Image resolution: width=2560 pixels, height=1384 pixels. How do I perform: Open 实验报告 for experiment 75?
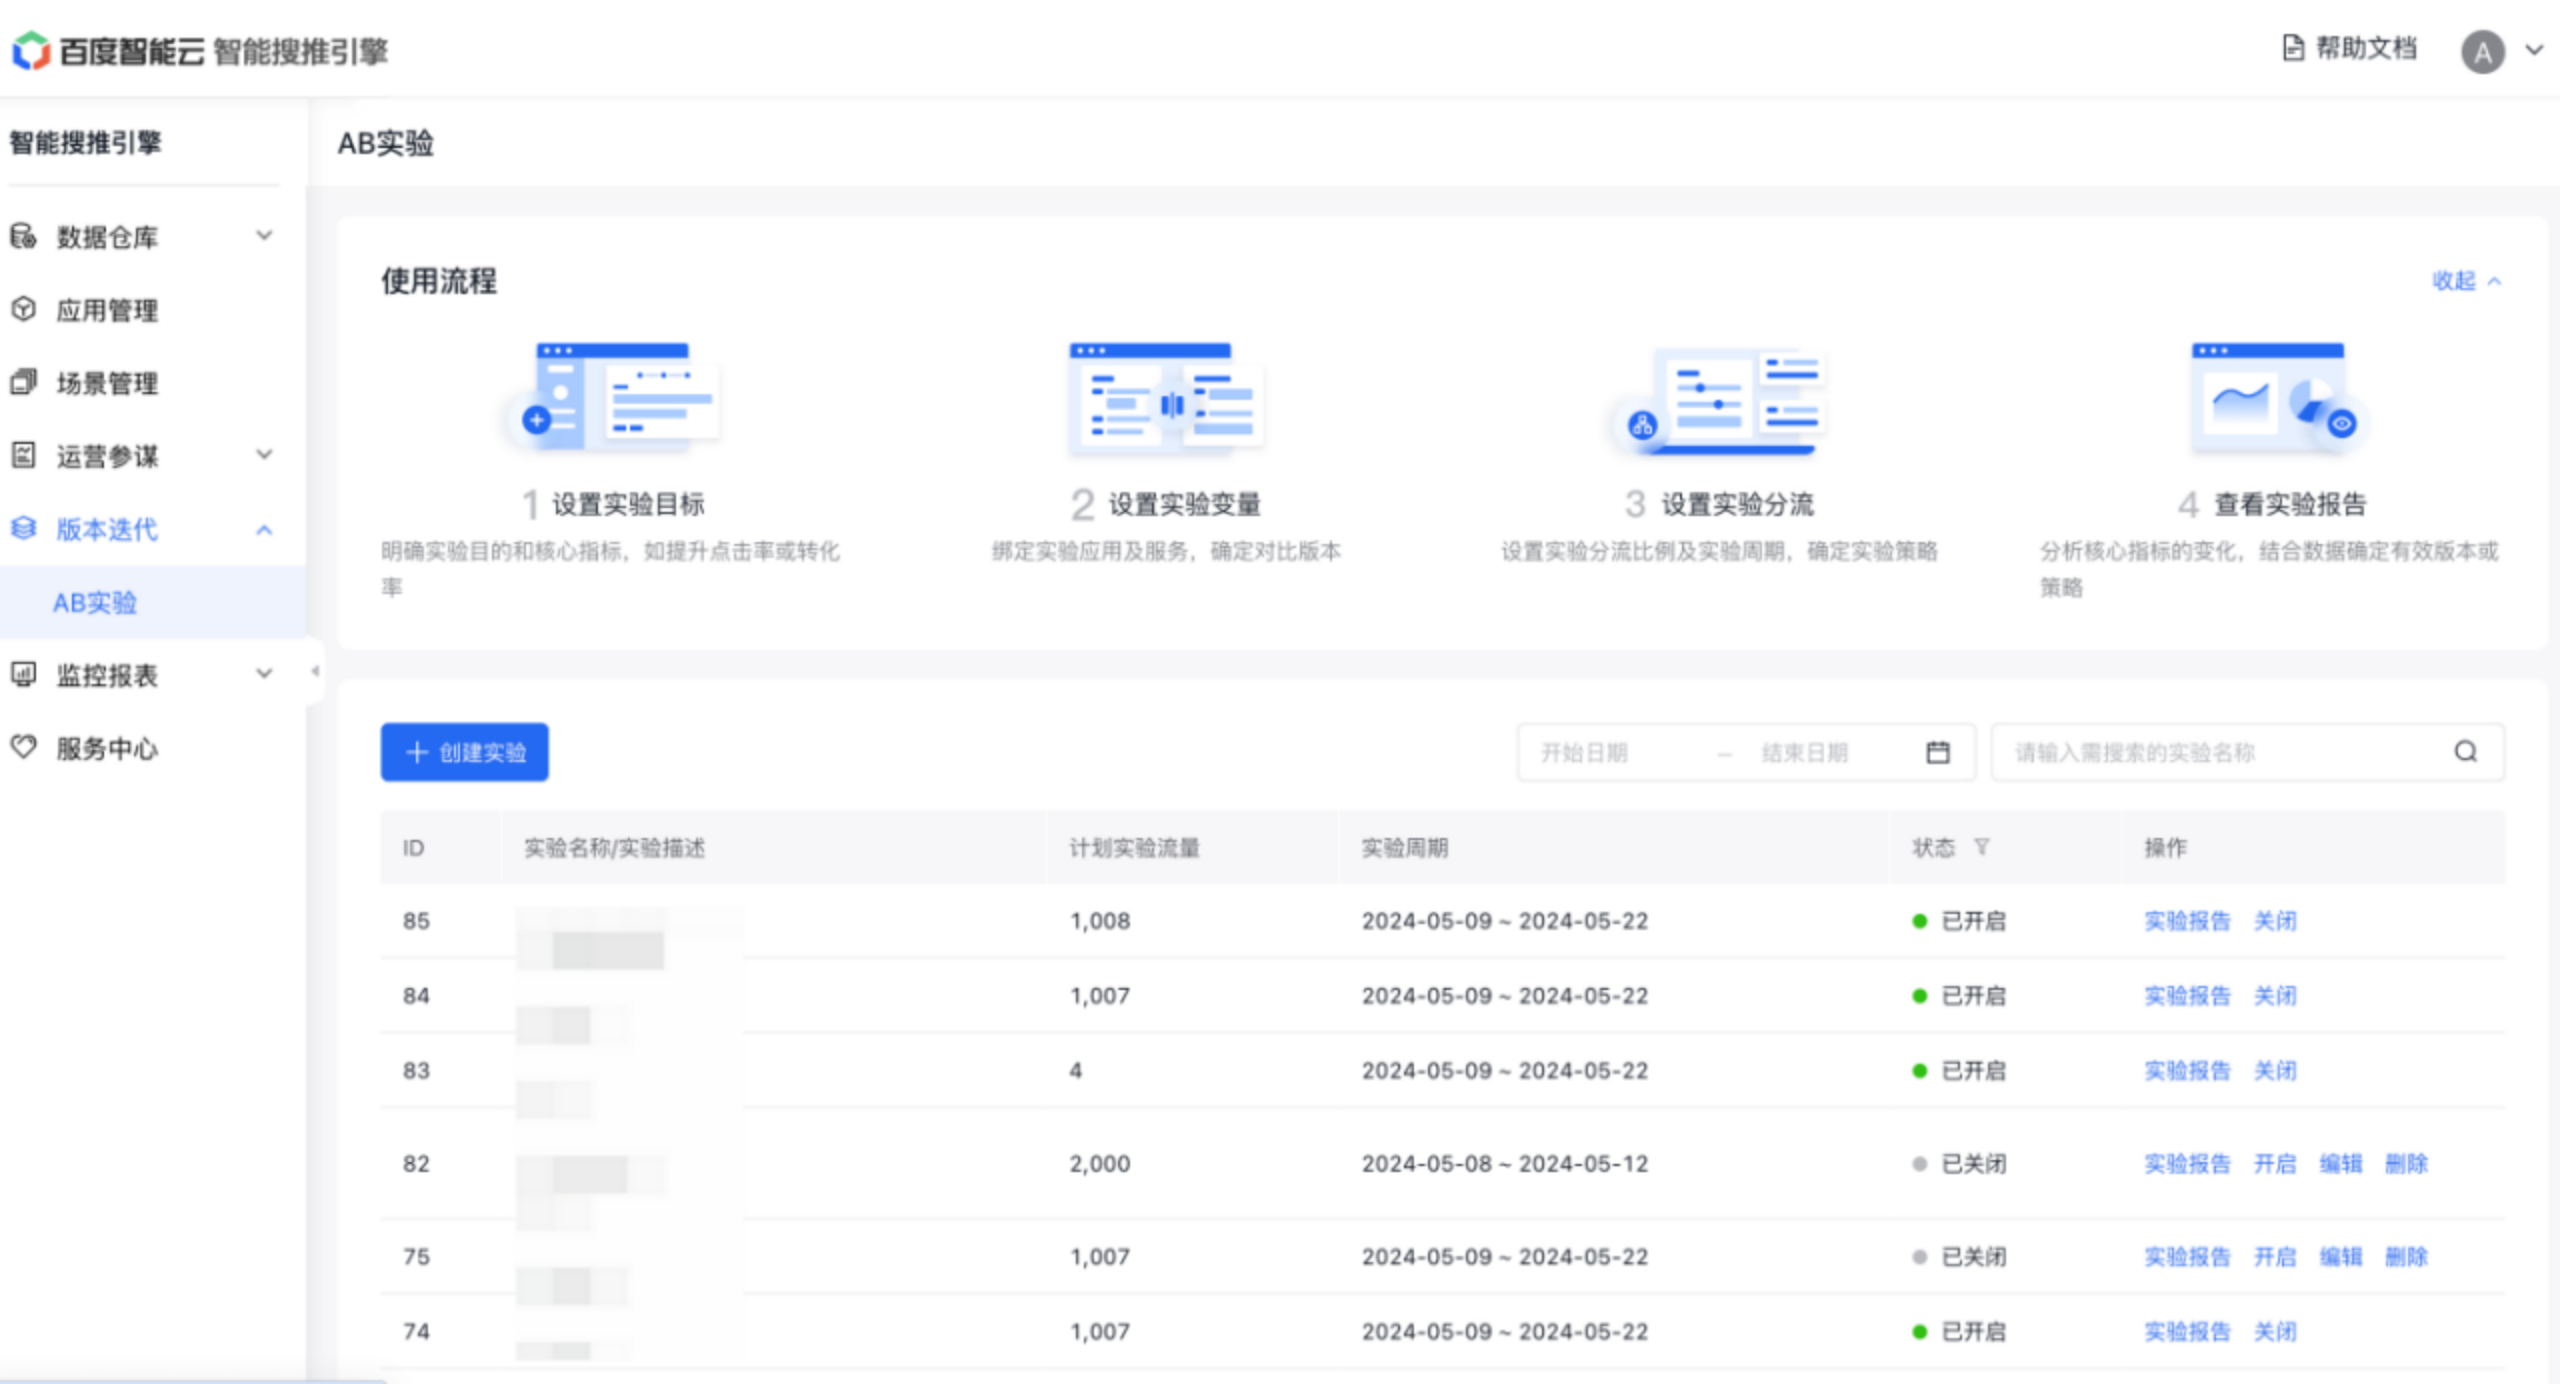2187,1257
